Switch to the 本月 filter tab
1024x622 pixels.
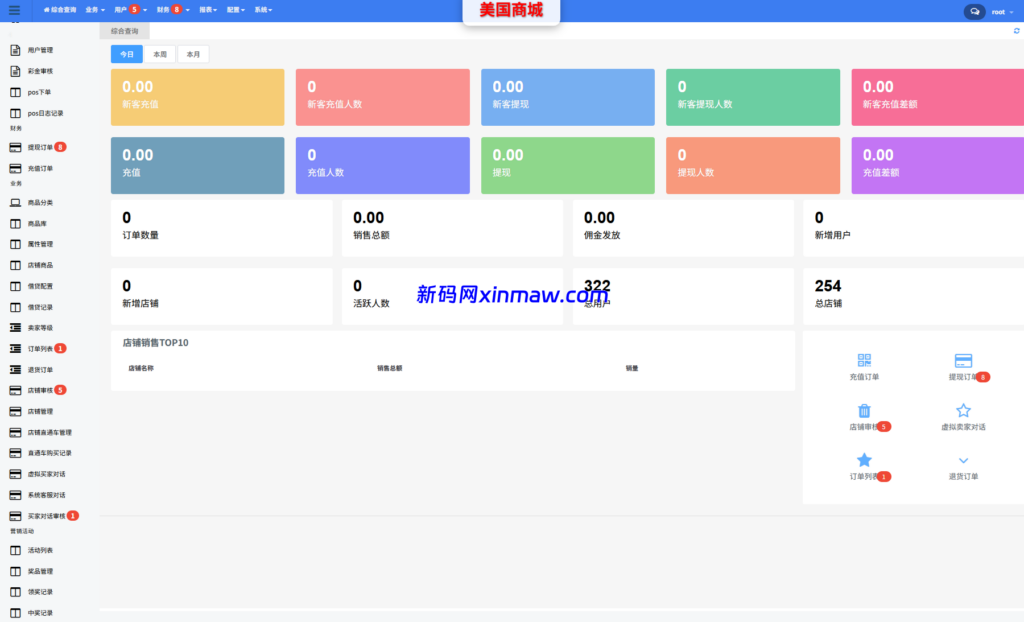click(193, 54)
